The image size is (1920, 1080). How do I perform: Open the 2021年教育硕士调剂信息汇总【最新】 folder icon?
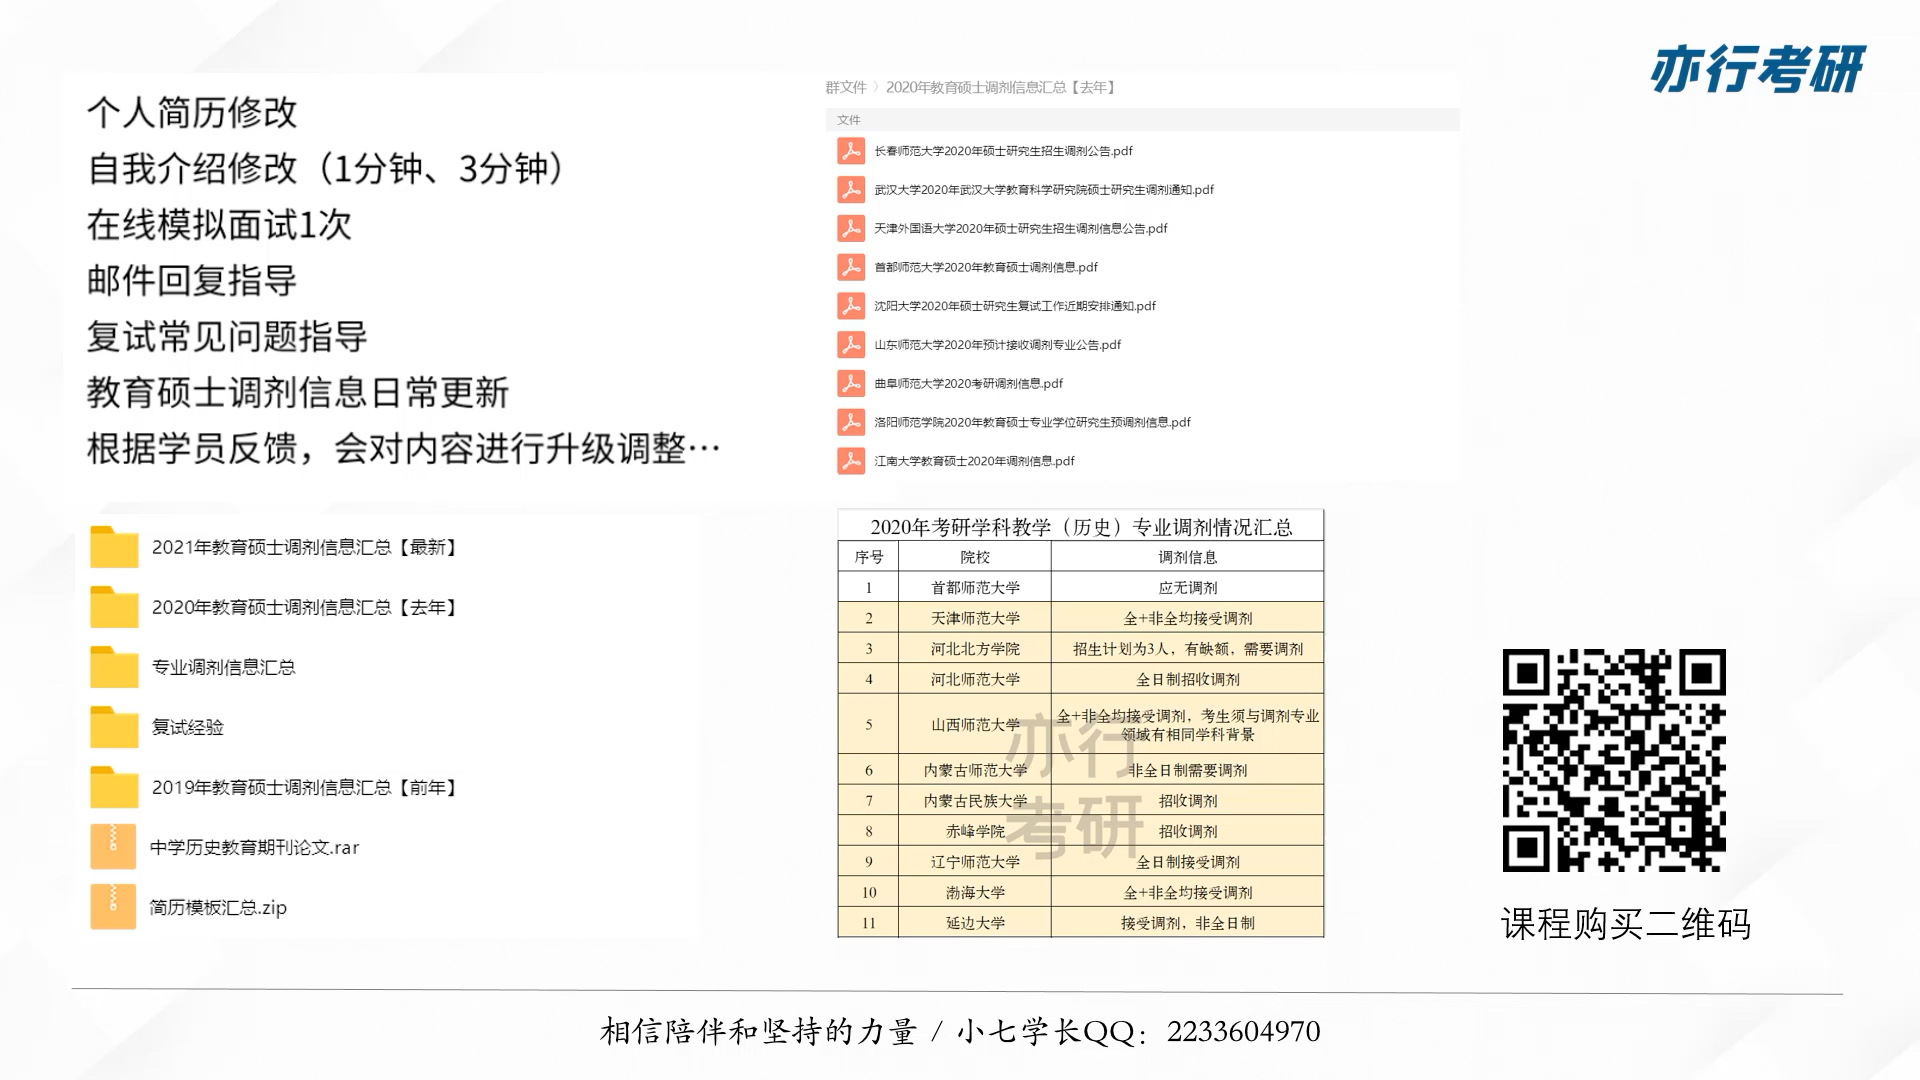(114, 548)
